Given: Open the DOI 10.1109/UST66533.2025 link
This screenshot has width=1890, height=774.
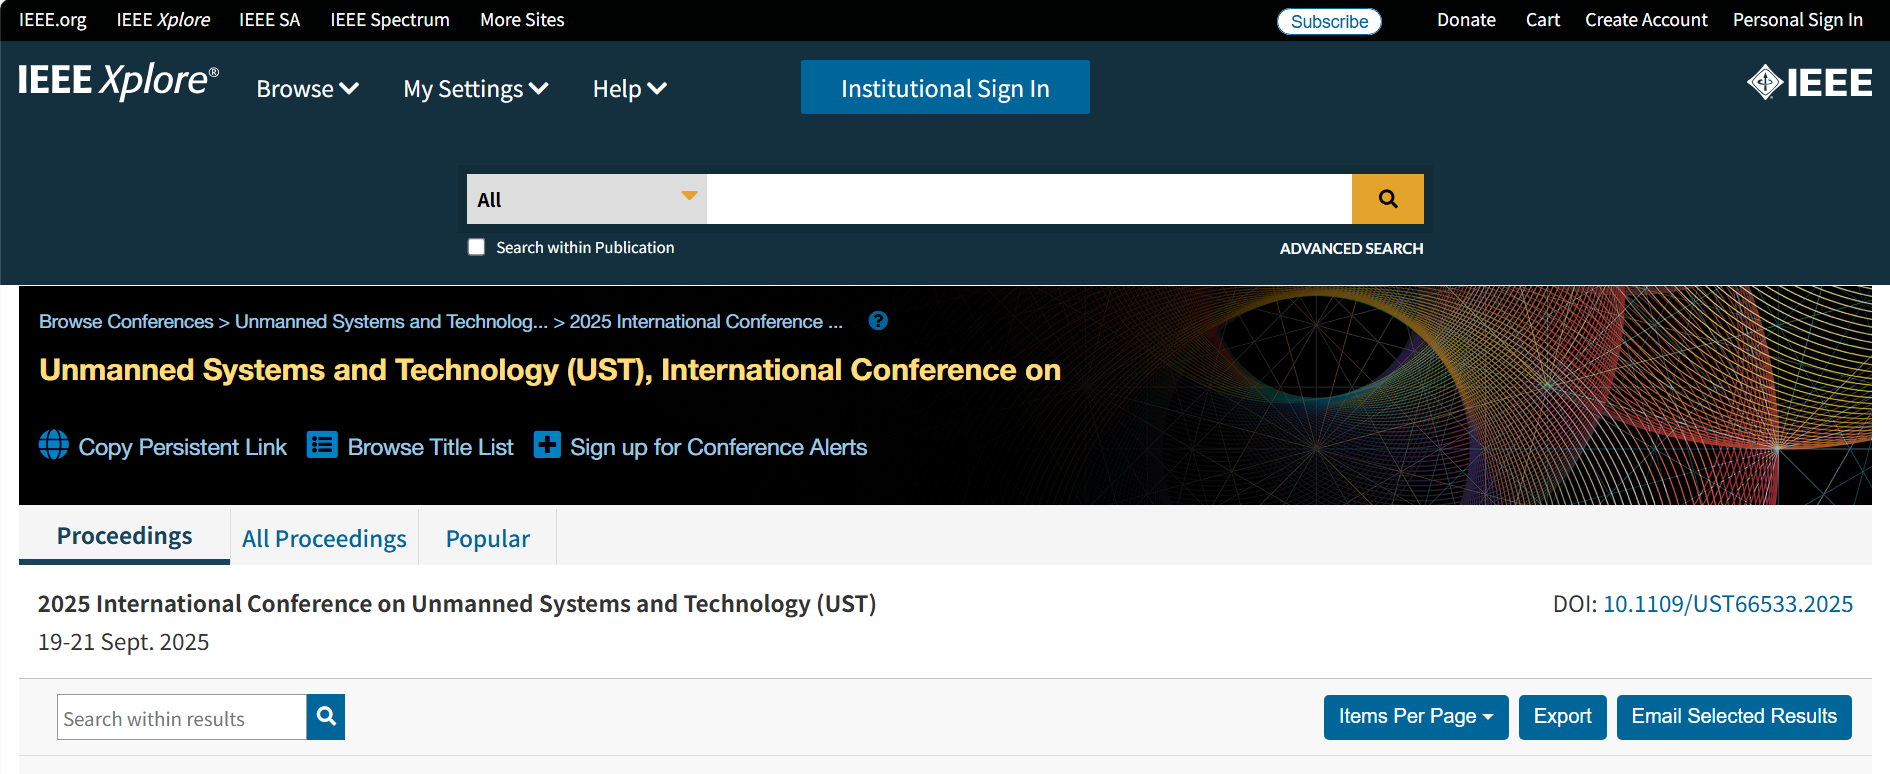Looking at the screenshot, I should (x=1727, y=604).
